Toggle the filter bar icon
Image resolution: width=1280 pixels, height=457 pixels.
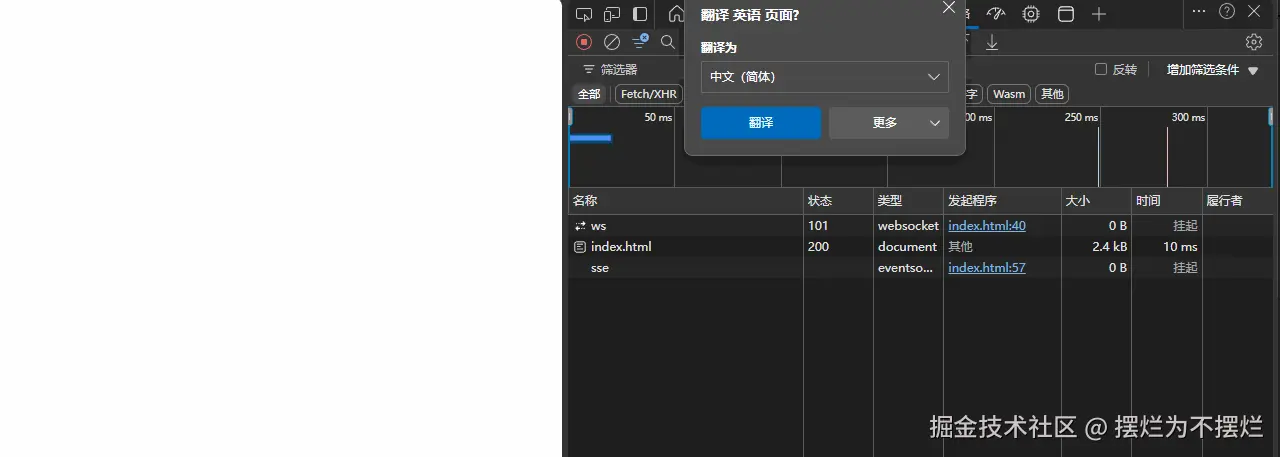(640, 41)
